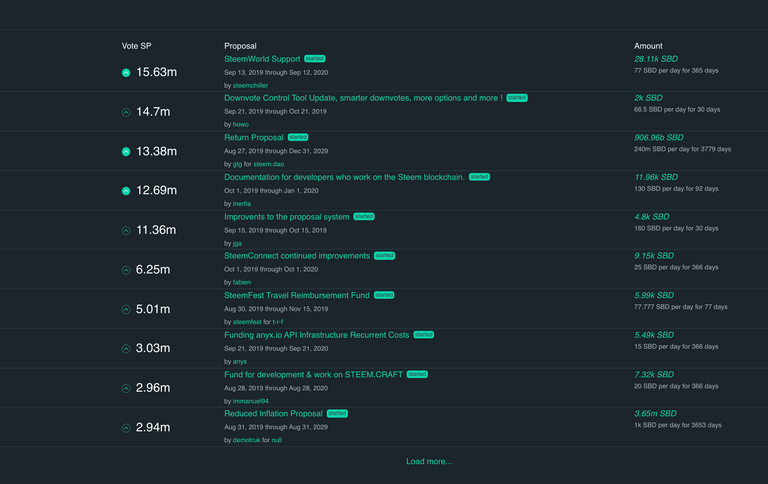This screenshot has width=768, height=484.
Task: Open Fund for development & work on STEEM.CRAFT
Action: (x=313, y=374)
